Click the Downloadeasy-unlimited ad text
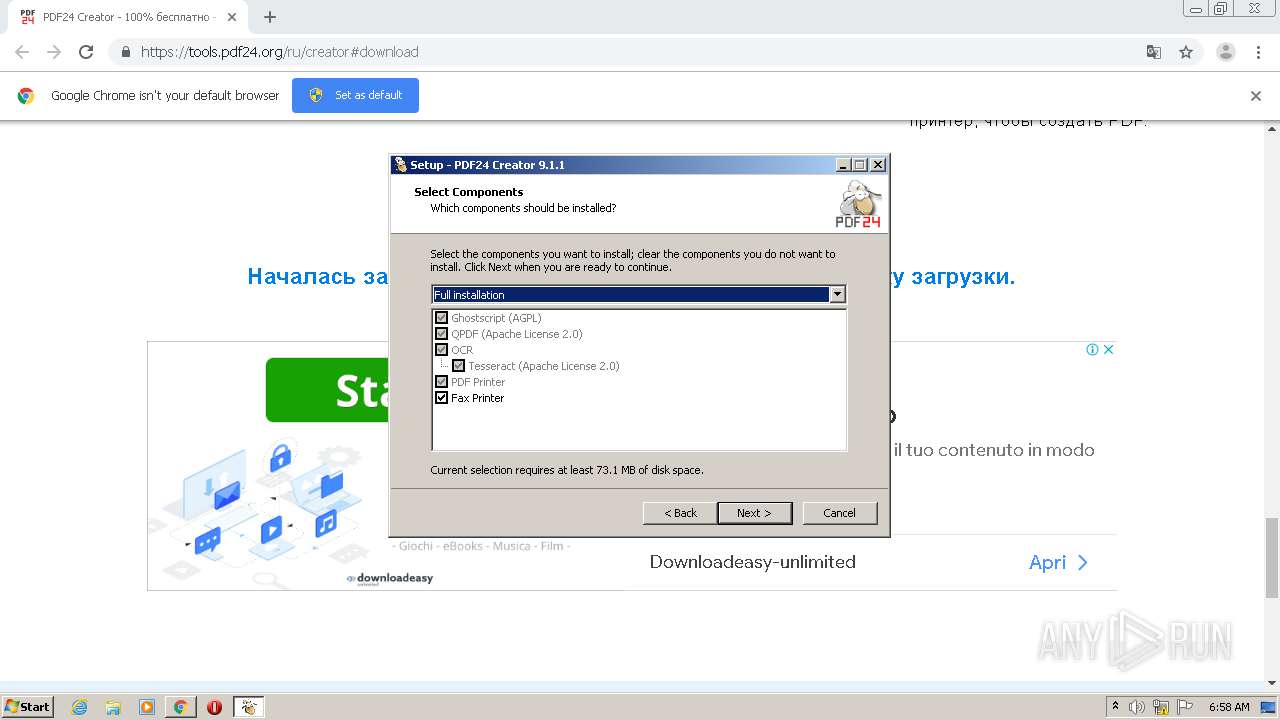The height and width of the screenshot is (720, 1280). click(753, 562)
